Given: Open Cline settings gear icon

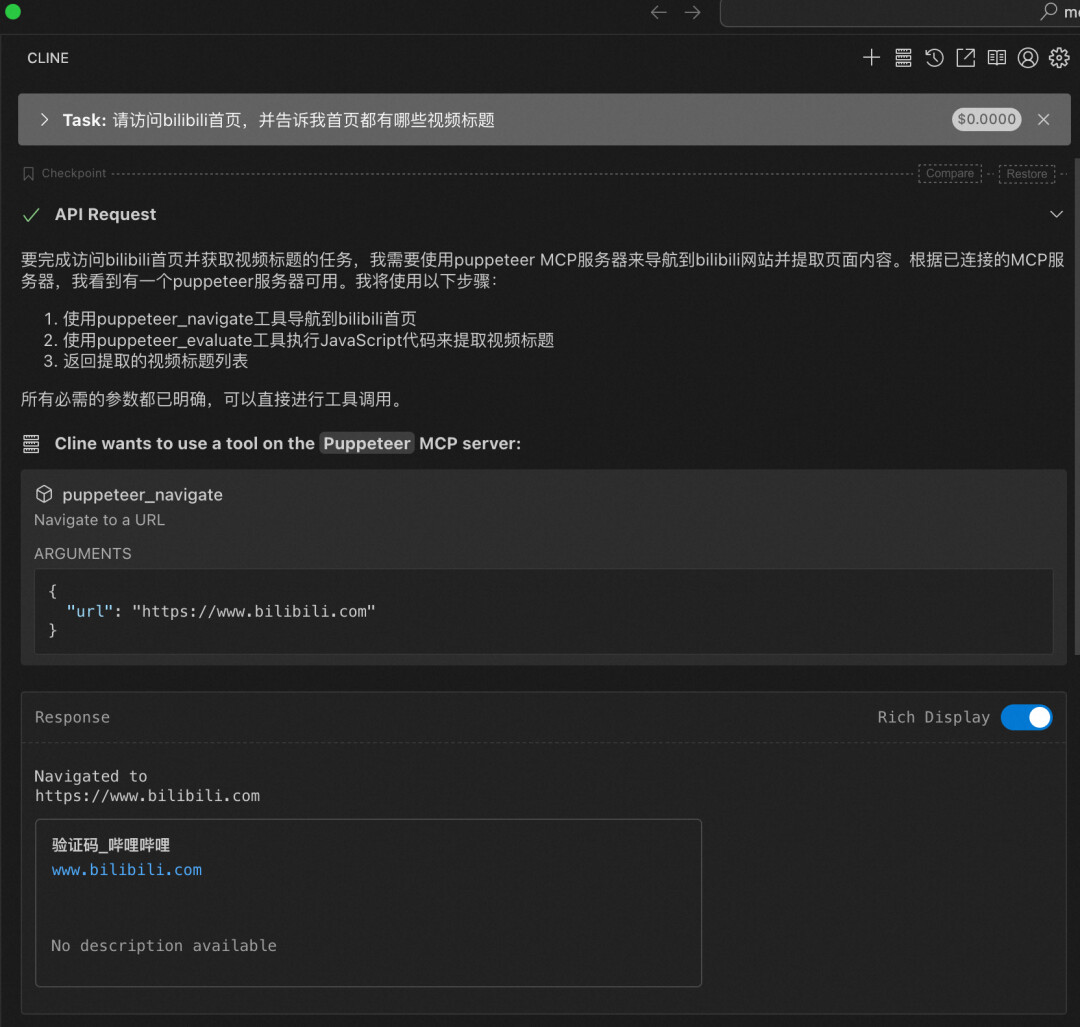Looking at the screenshot, I should (1059, 58).
